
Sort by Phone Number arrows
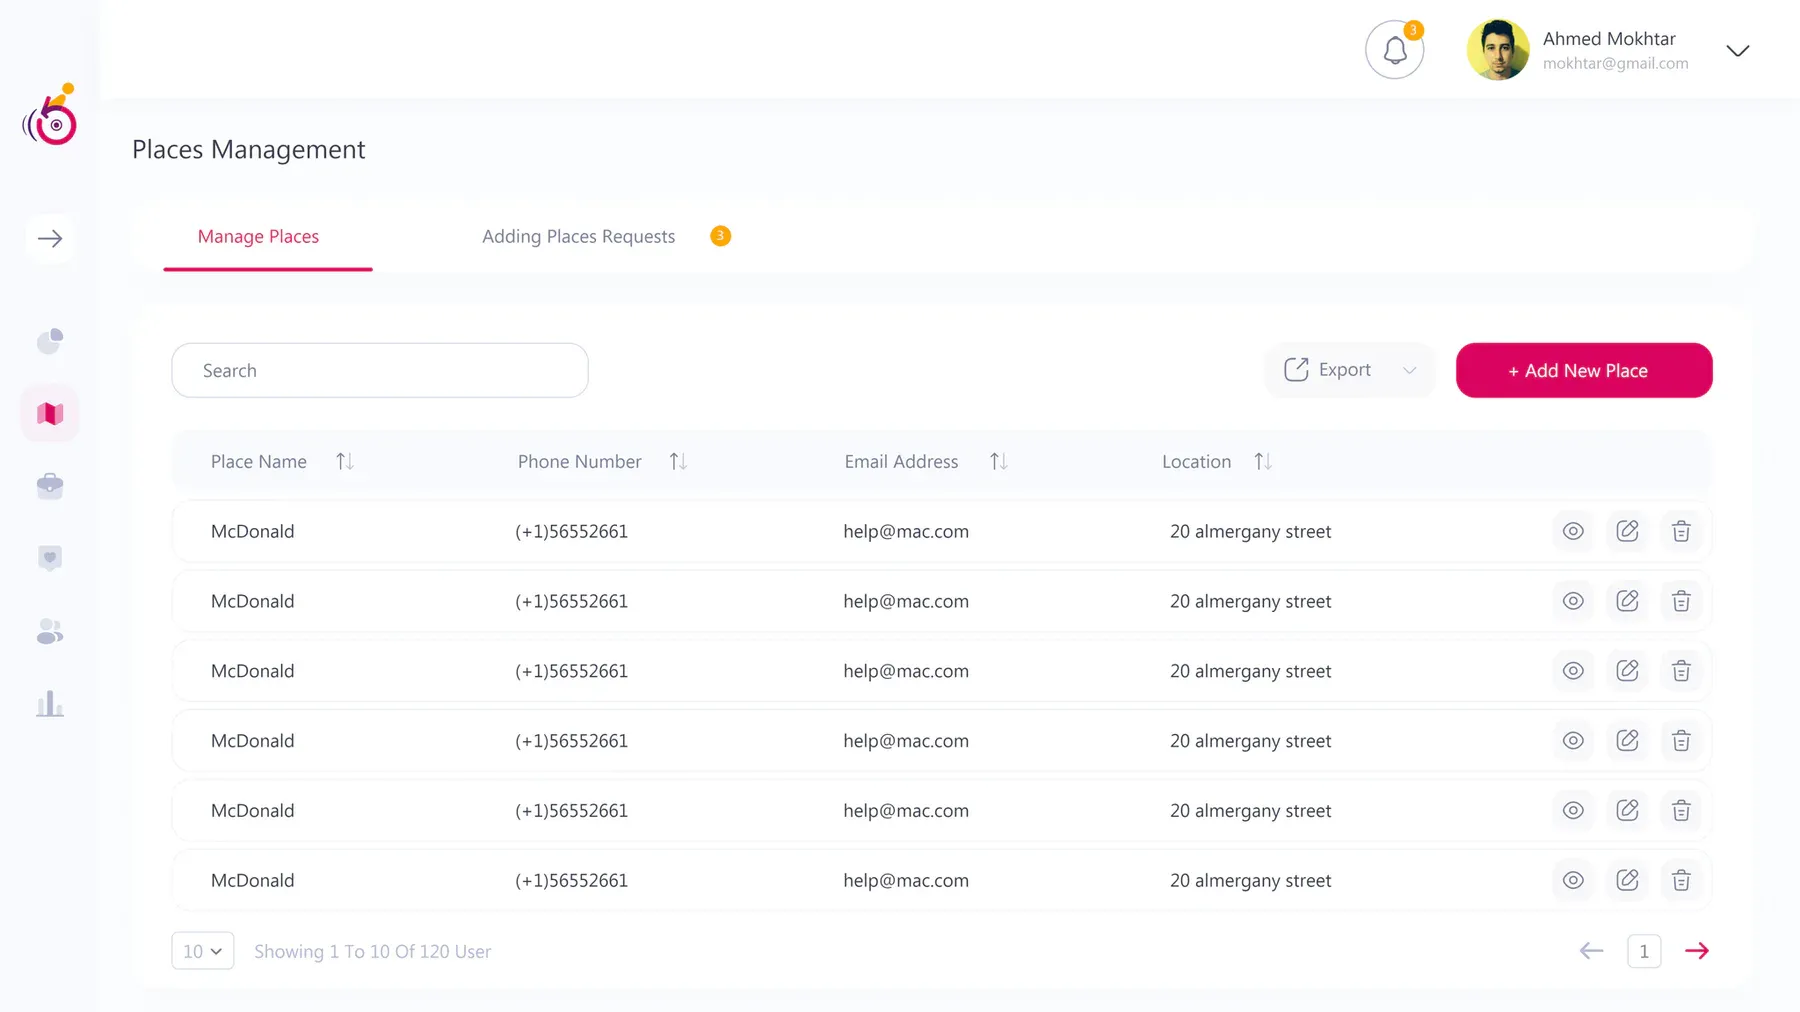pos(678,461)
